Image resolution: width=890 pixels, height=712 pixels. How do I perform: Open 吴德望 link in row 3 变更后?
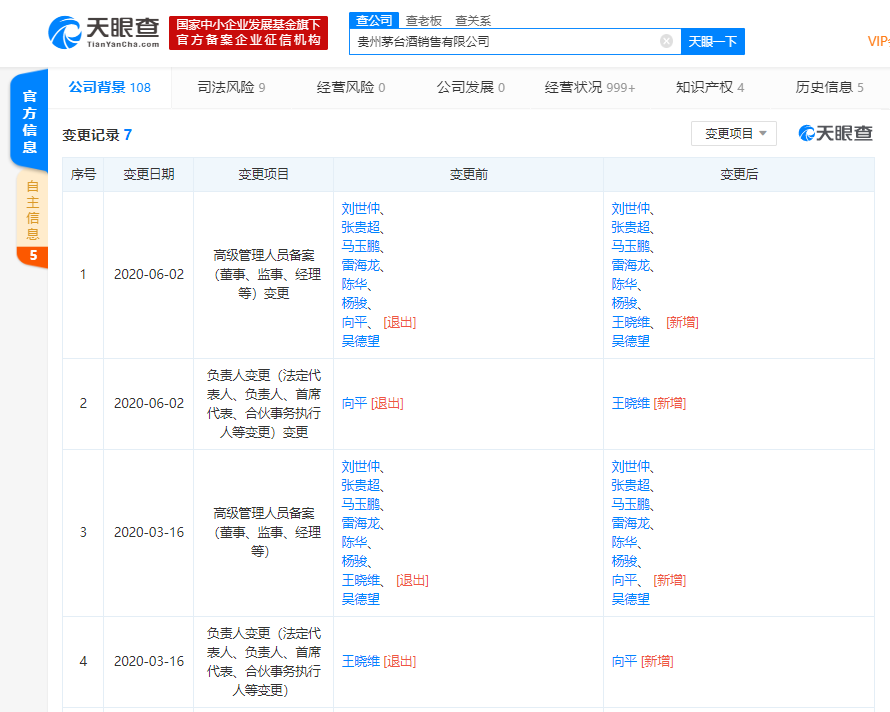tap(631, 598)
